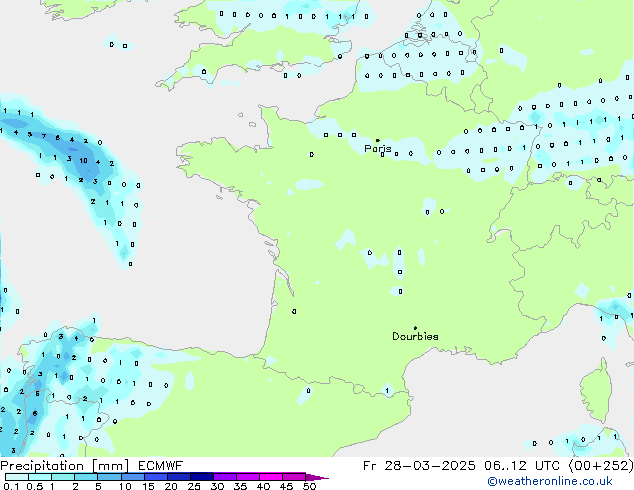The height and width of the screenshot is (490, 634).
Task: Pick the 0.1–0.5 mm legend swatch
Action: tap(17, 477)
